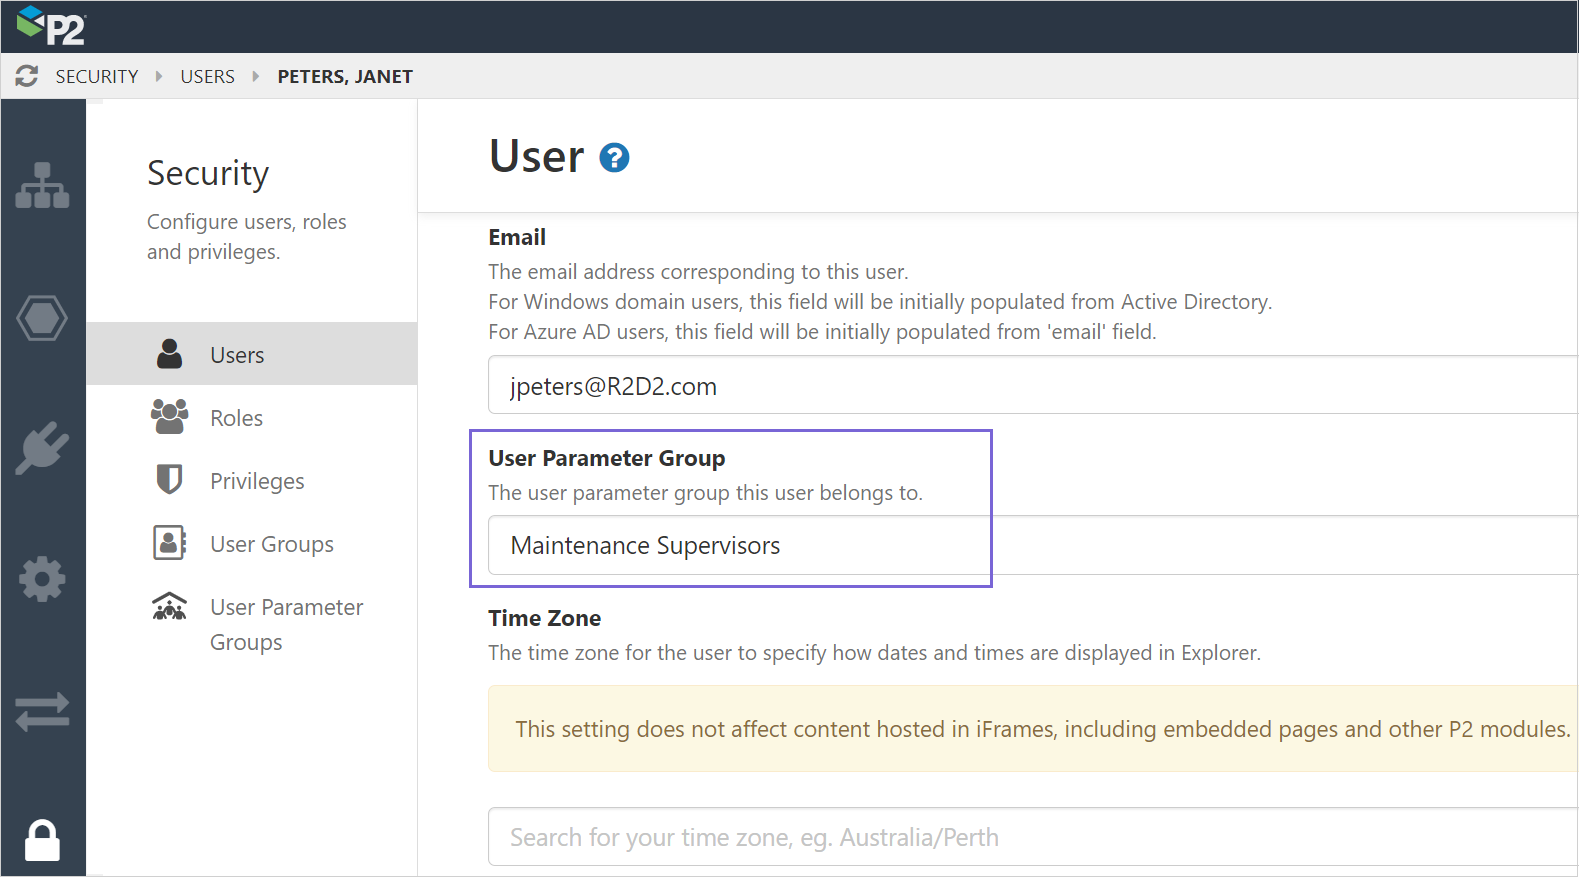Click the blue help icon beside User
Viewport: 1579px width, 877px height.
[614, 158]
